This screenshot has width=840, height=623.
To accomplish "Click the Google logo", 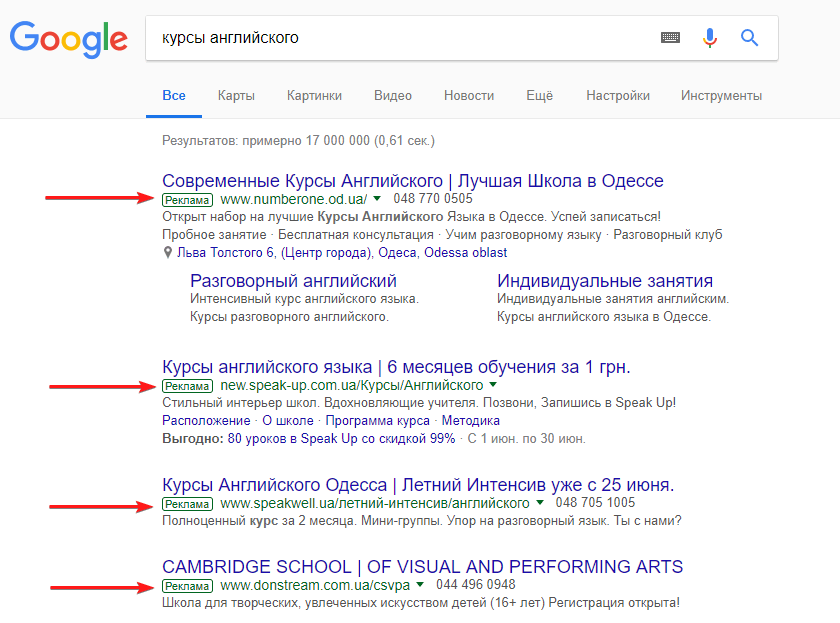I will [69, 40].
